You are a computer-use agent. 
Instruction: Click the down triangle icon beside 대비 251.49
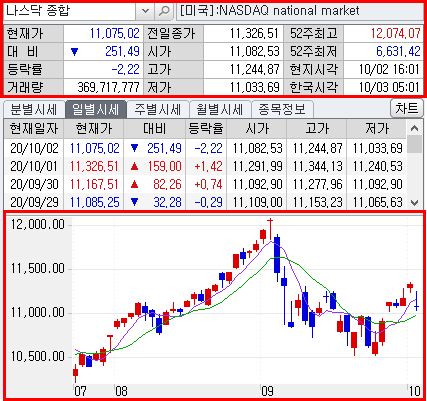74,52
